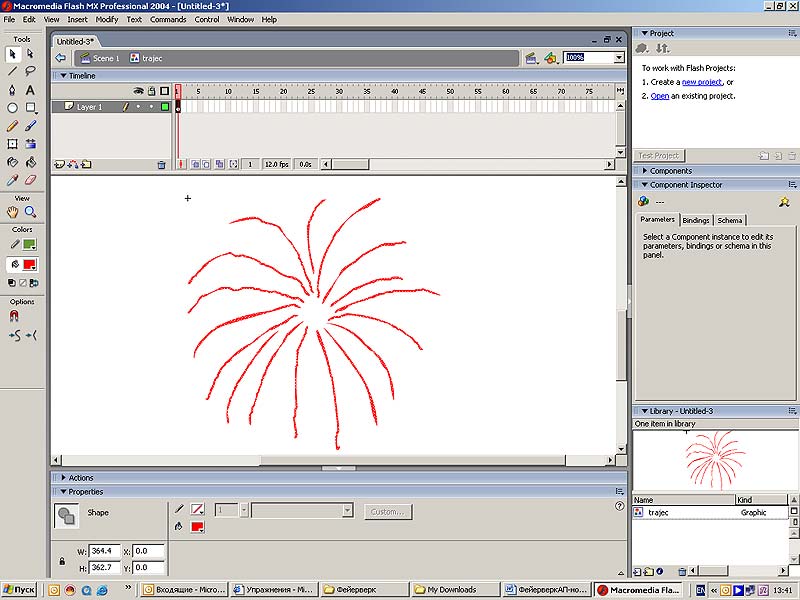Pick the Pencil tool
The height and width of the screenshot is (600, 800).
pos(12,126)
